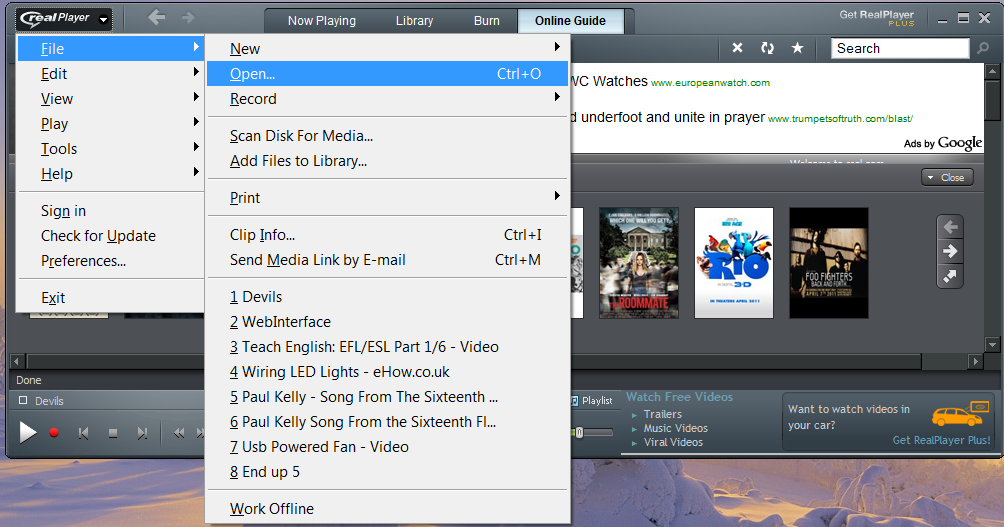Go forward with the forward arrow
Viewport: 1004px width, 527px height.
coord(188,17)
